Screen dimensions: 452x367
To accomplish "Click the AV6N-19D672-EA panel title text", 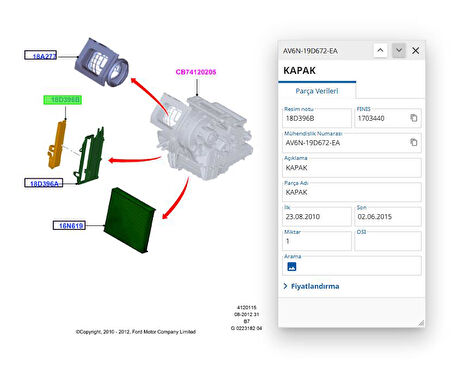I will (310, 51).
